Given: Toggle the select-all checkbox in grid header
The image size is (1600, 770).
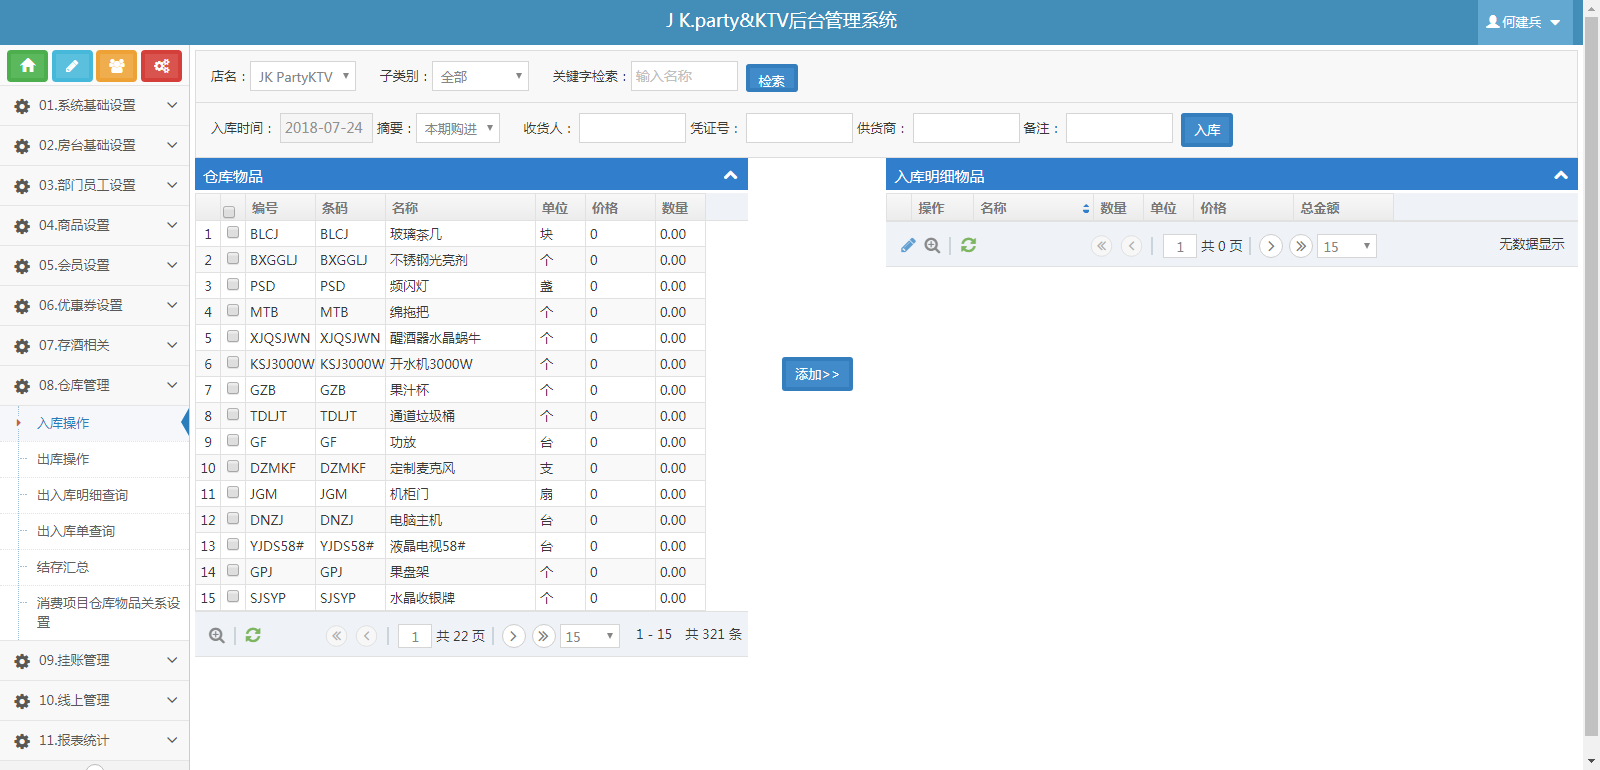Looking at the screenshot, I should (229, 211).
